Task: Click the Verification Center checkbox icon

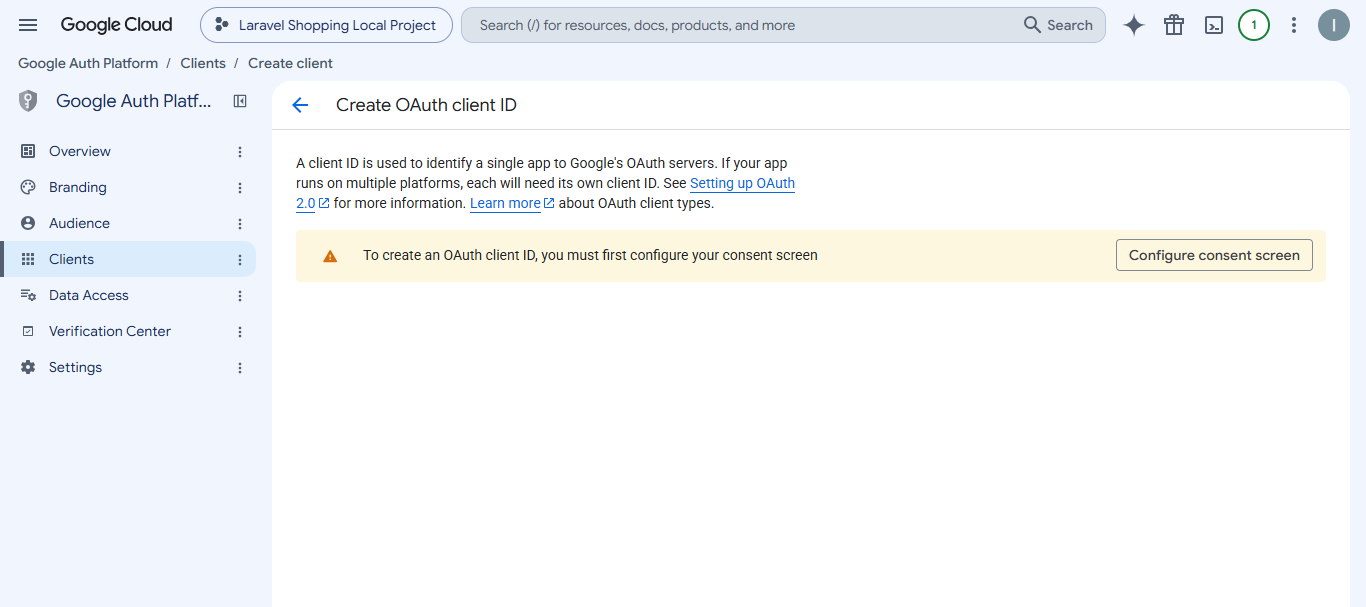Action: coord(28,331)
